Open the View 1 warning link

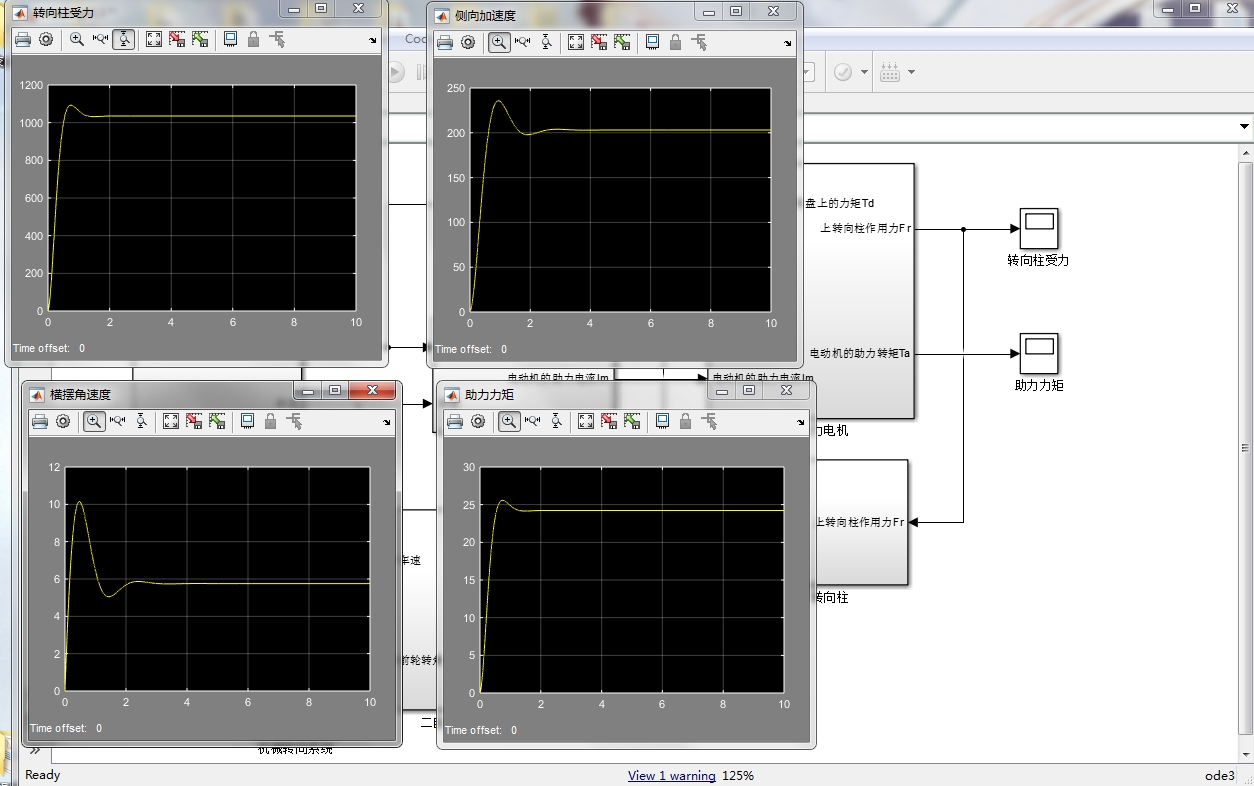pos(671,775)
